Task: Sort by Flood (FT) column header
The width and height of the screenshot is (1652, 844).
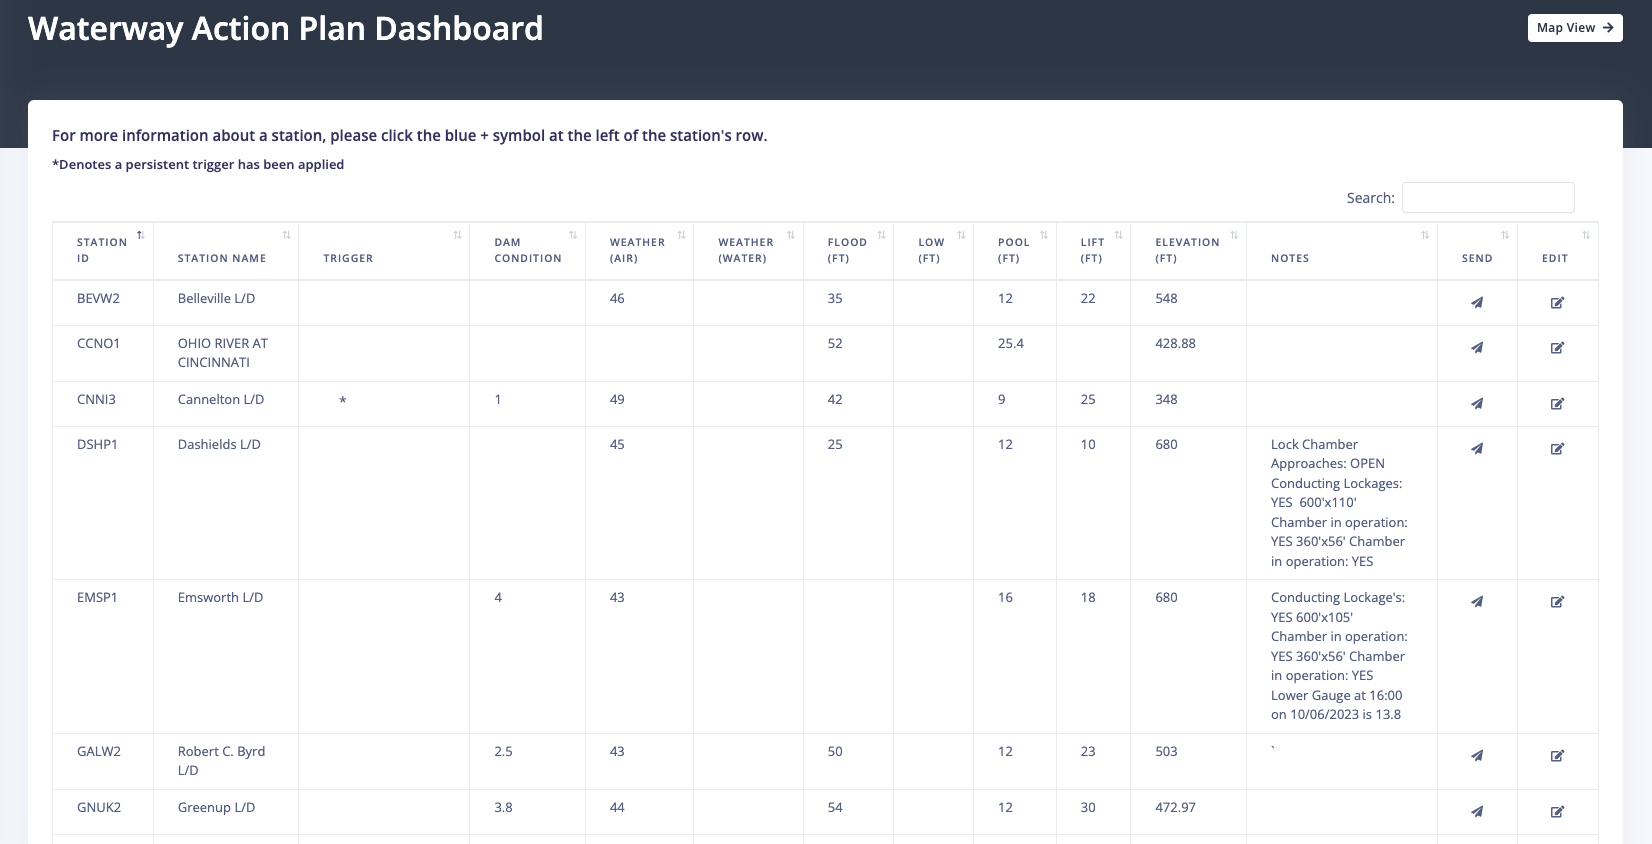Action: [x=847, y=250]
